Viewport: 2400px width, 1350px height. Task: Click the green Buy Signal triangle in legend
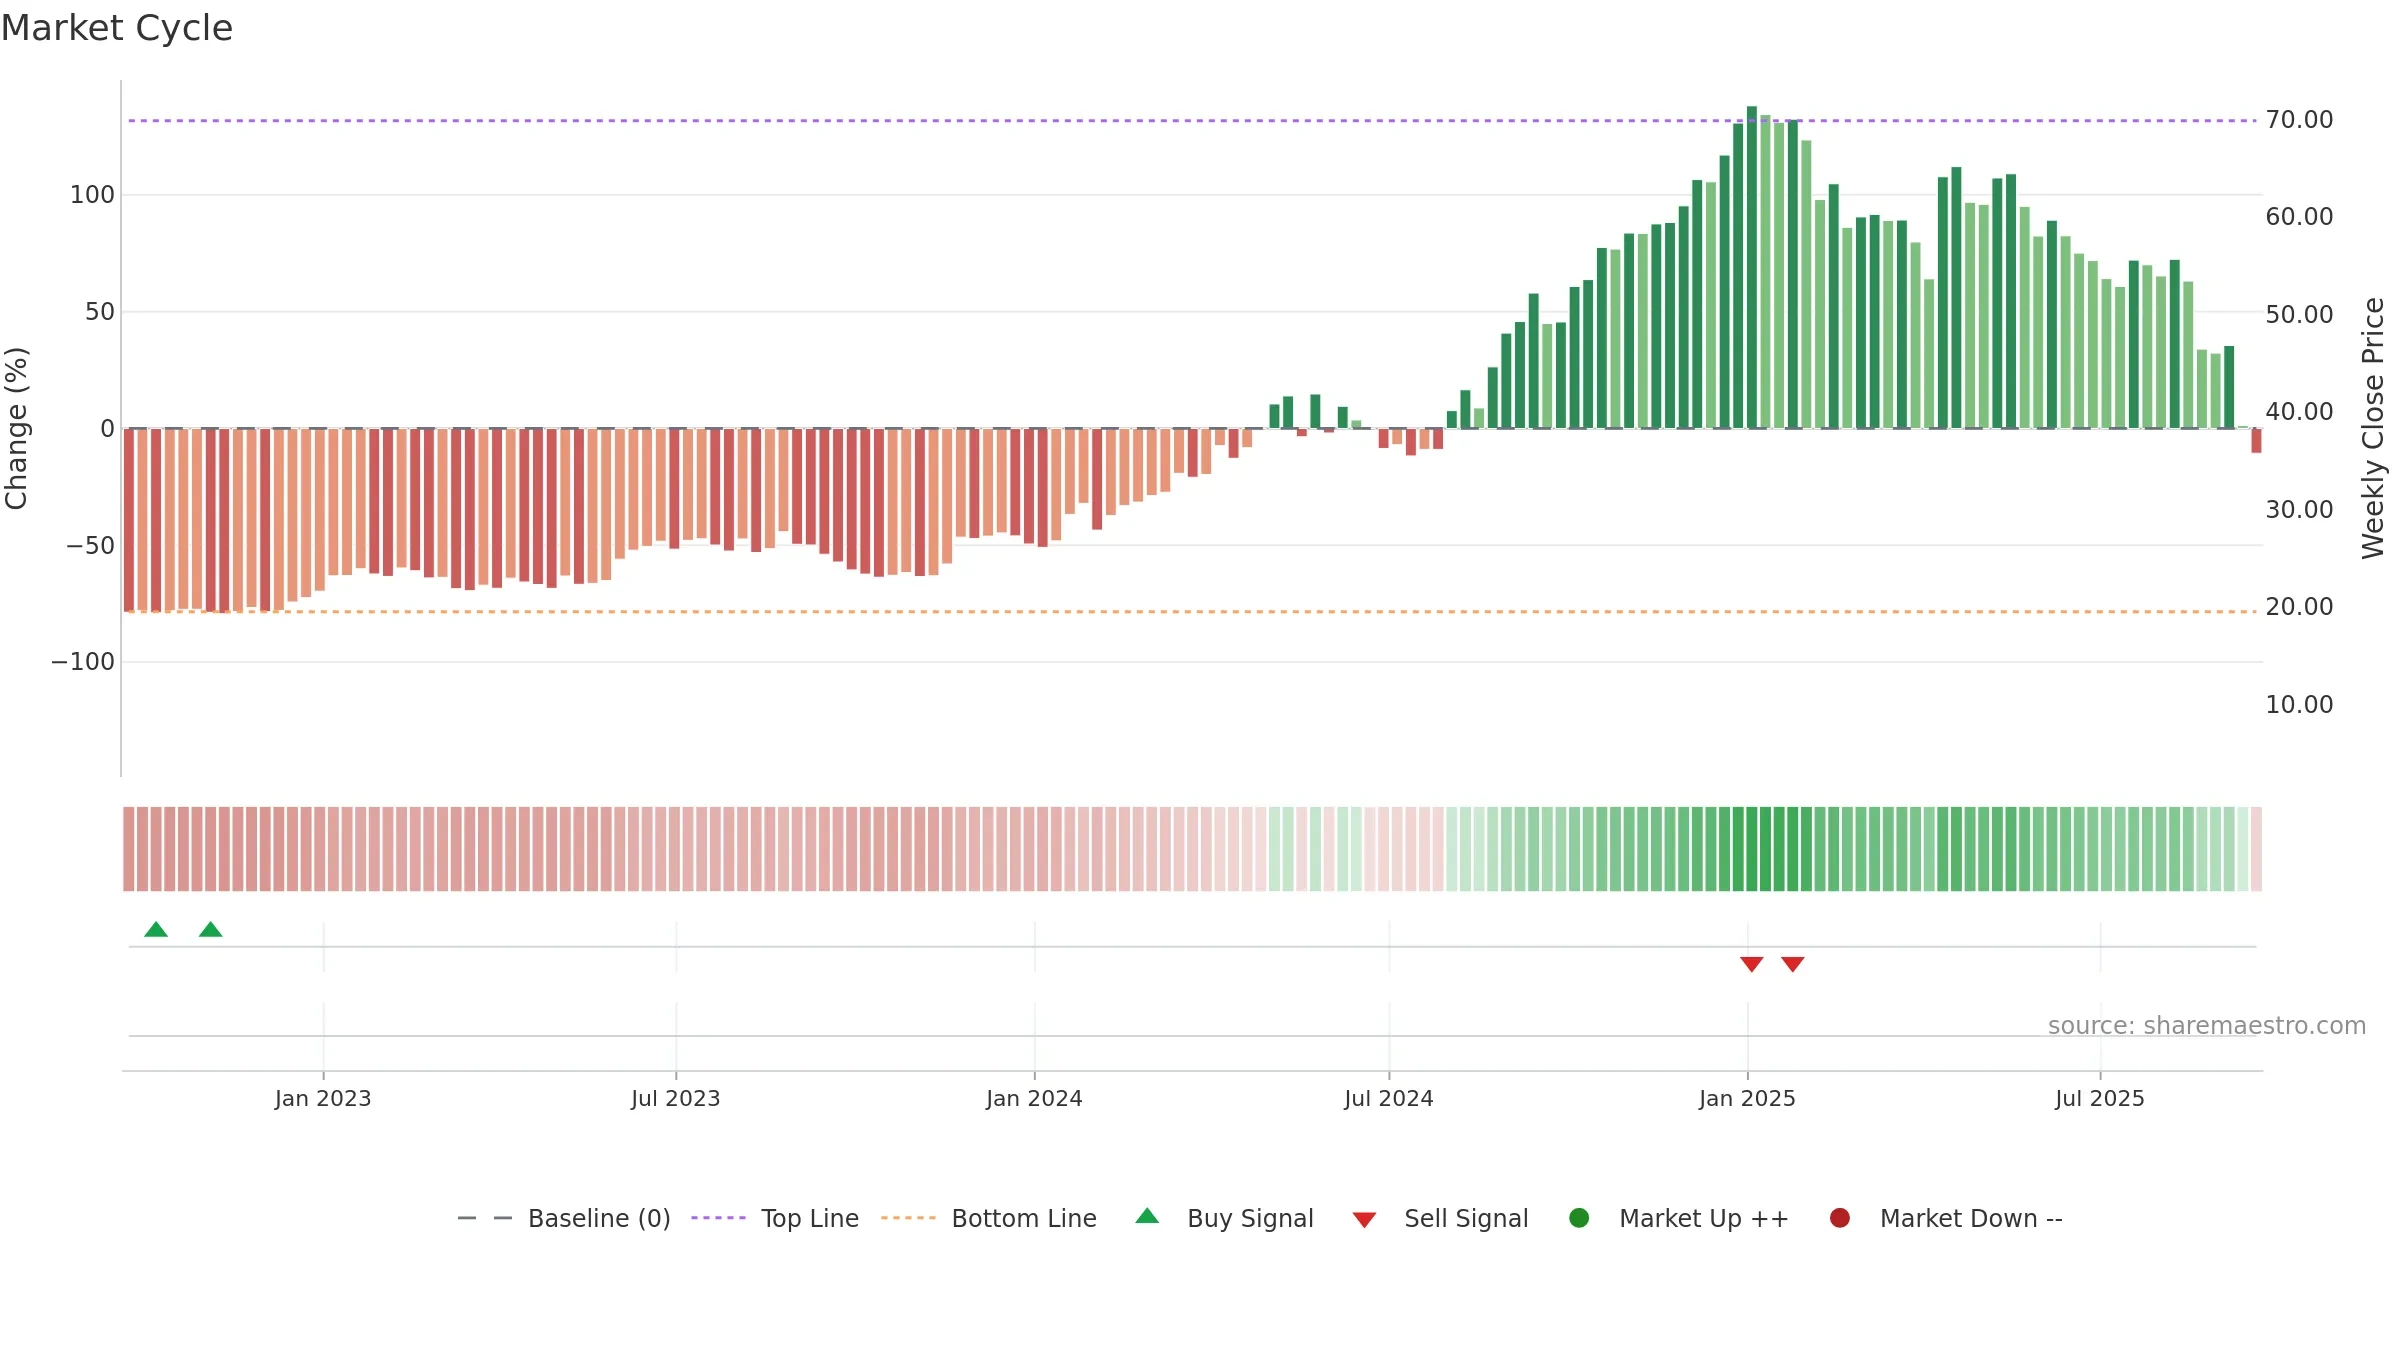pos(1147,1216)
